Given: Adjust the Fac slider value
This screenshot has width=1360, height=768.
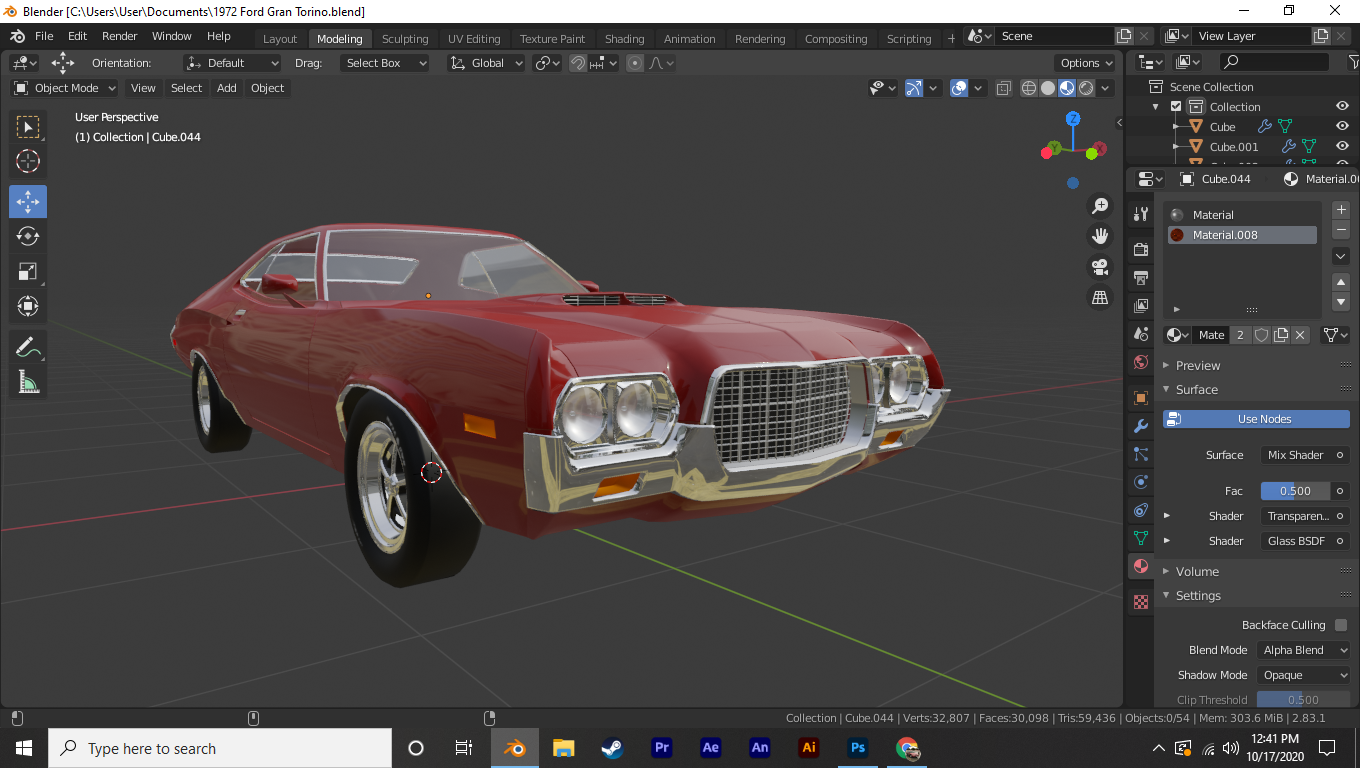Looking at the screenshot, I should [x=1295, y=491].
